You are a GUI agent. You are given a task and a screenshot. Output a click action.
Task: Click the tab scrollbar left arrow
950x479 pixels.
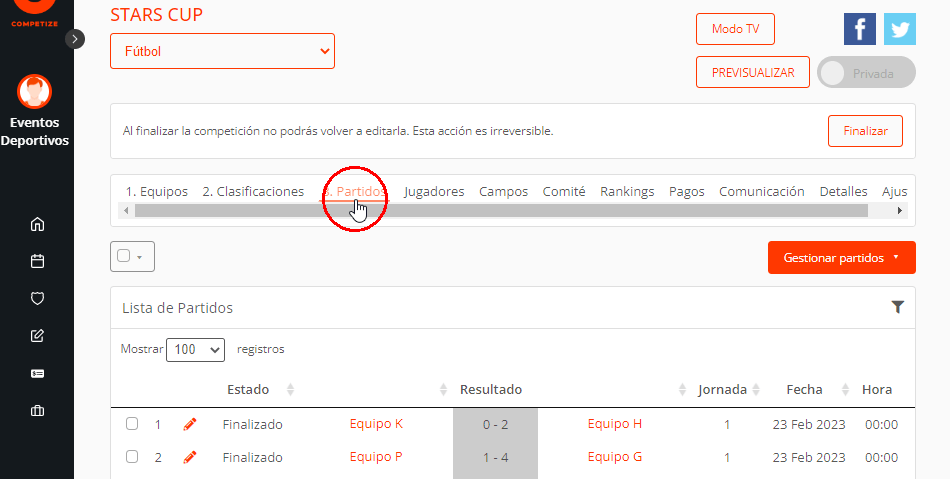point(126,211)
